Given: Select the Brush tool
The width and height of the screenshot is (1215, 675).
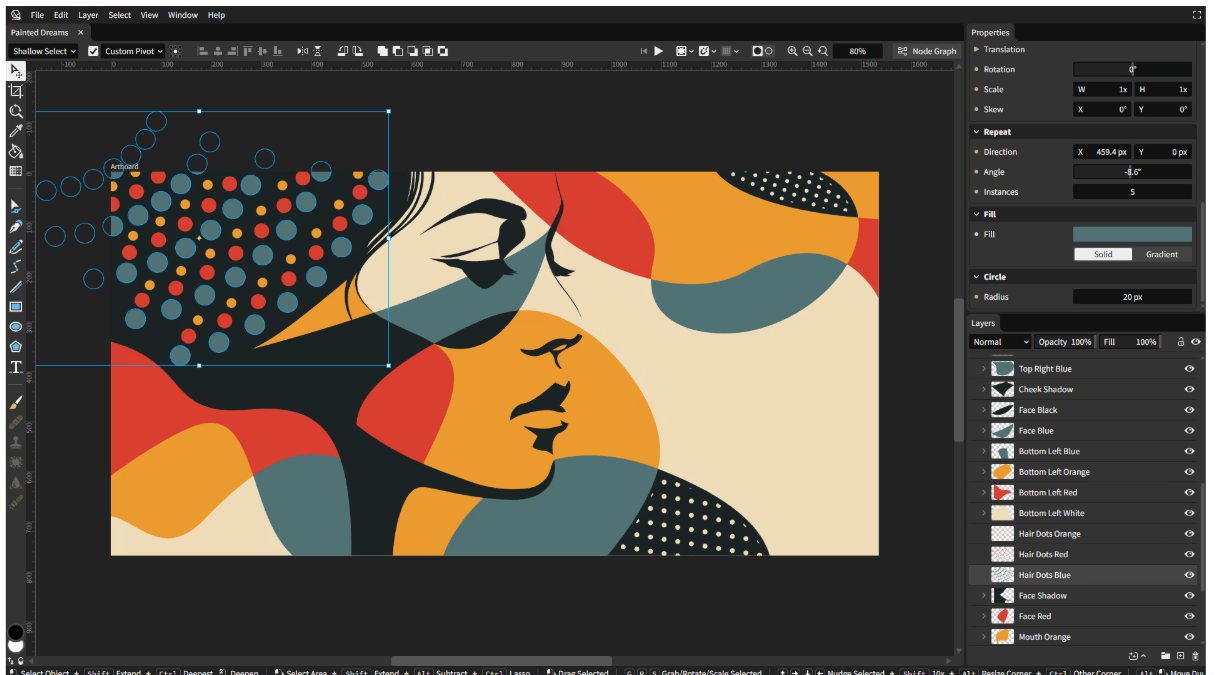Looking at the screenshot, I should tap(16, 402).
